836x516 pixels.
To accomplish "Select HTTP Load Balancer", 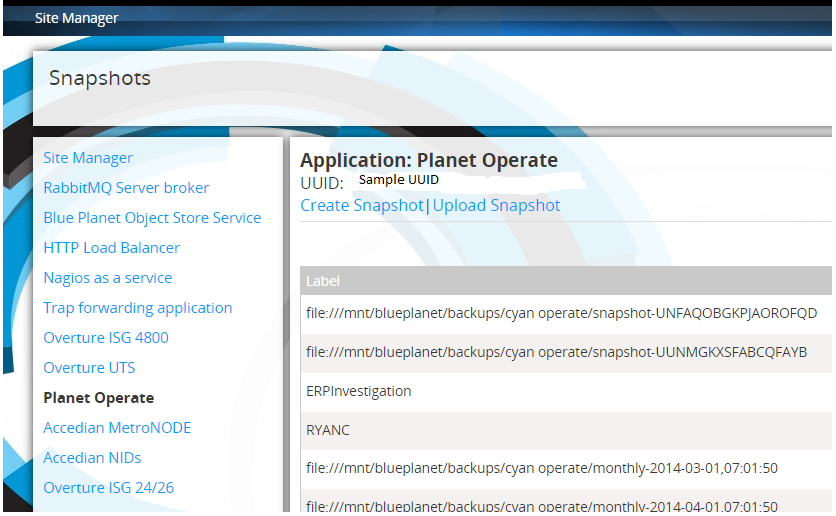I will tap(111, 248).
